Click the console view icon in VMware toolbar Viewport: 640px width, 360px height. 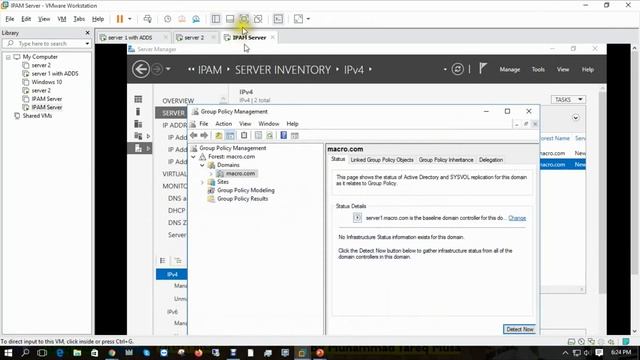coord(278,19)
